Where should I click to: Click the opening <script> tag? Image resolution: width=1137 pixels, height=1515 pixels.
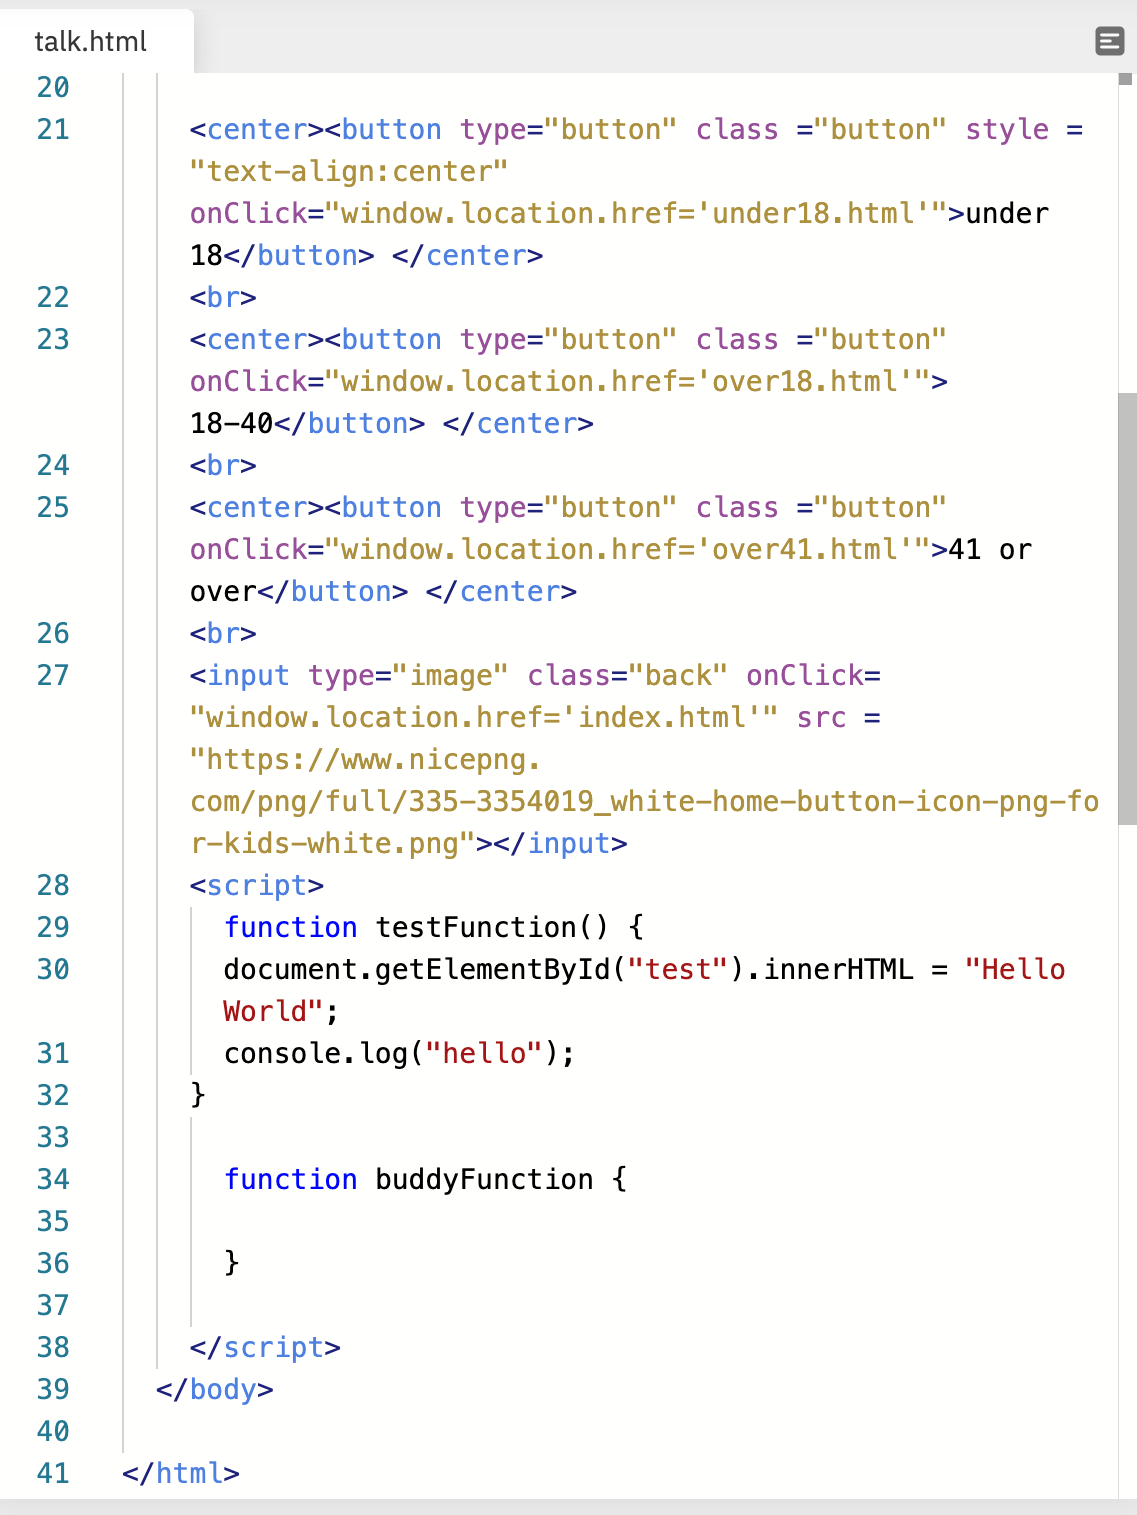coord(257,885)
